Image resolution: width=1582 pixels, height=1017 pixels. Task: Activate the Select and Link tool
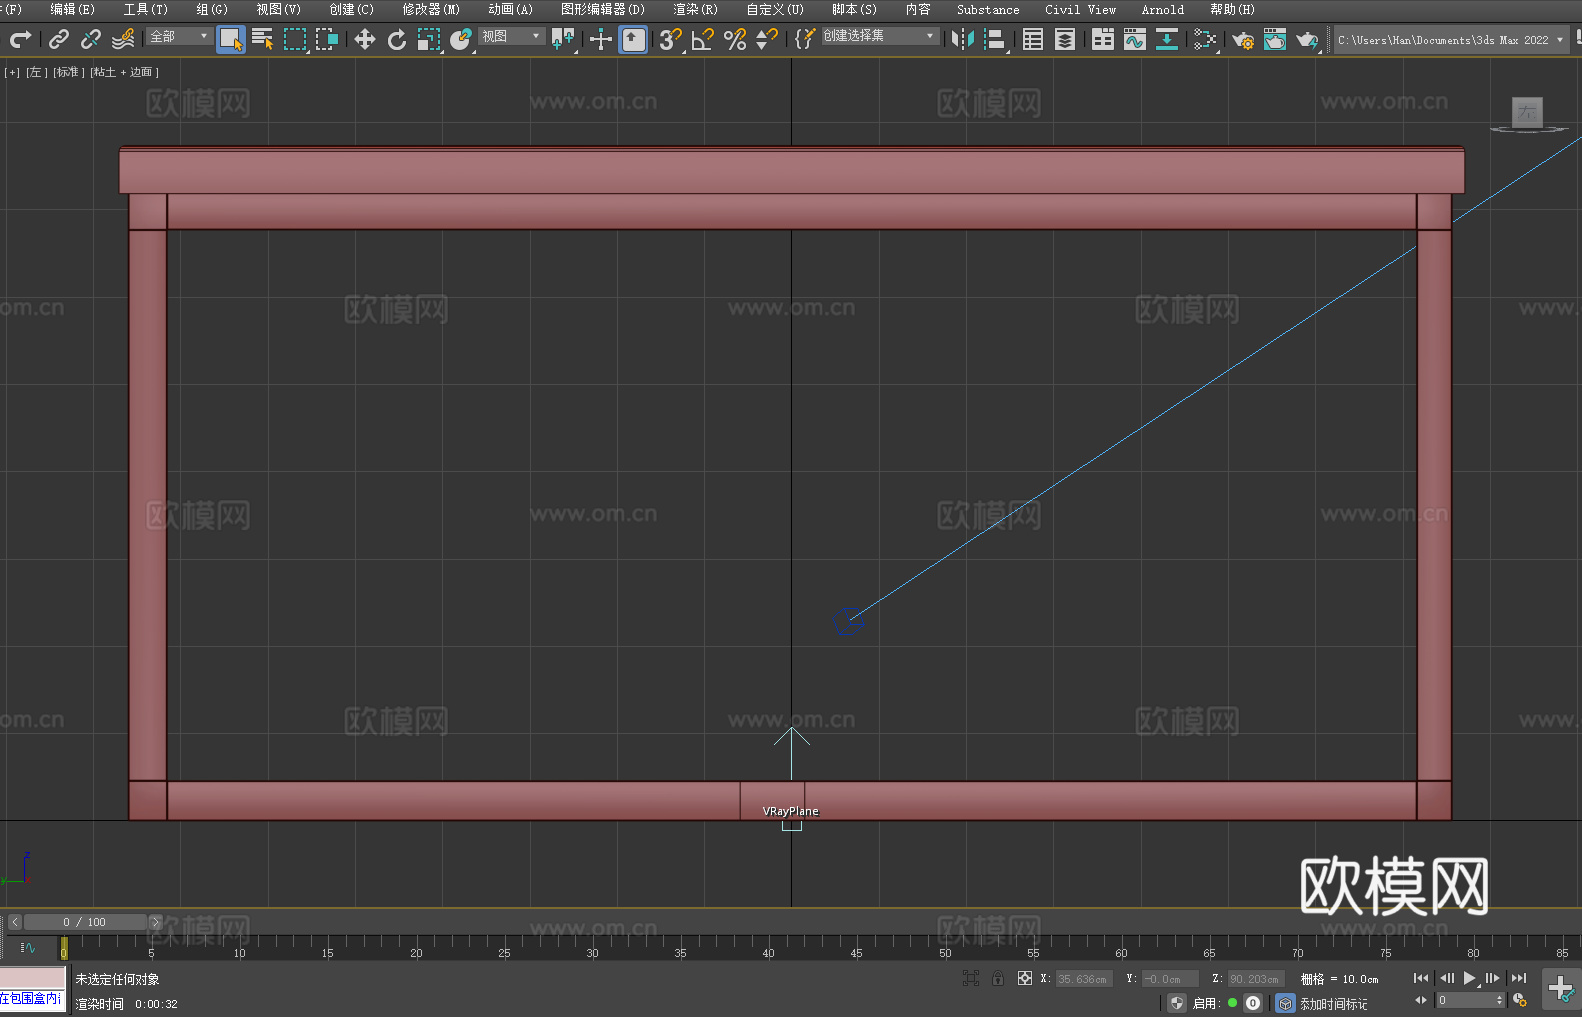click(x=59, y=39)
